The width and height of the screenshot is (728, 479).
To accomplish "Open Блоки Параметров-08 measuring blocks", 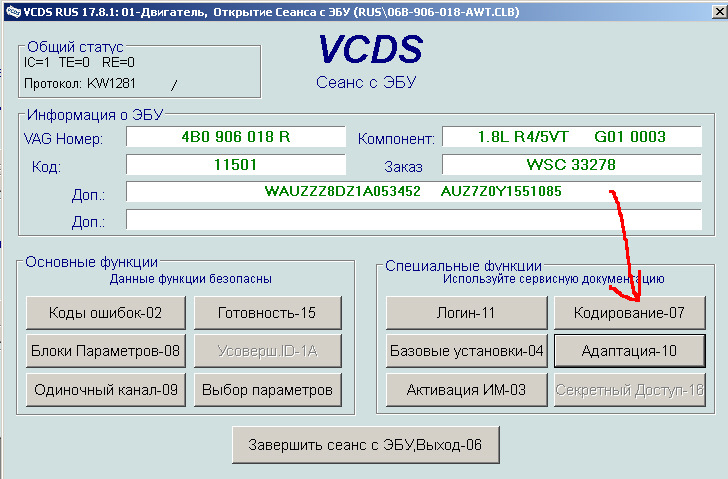I will [106, 351].
